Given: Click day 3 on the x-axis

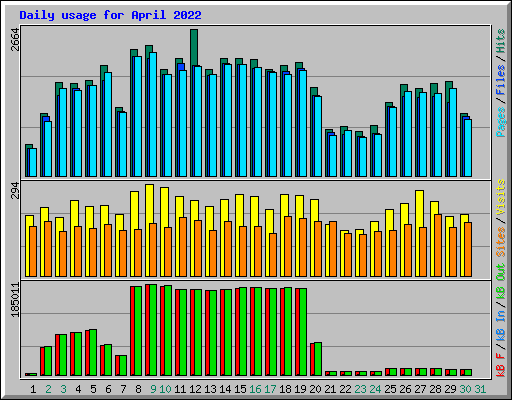Looking at the screenshot, I should click(63, 389).
